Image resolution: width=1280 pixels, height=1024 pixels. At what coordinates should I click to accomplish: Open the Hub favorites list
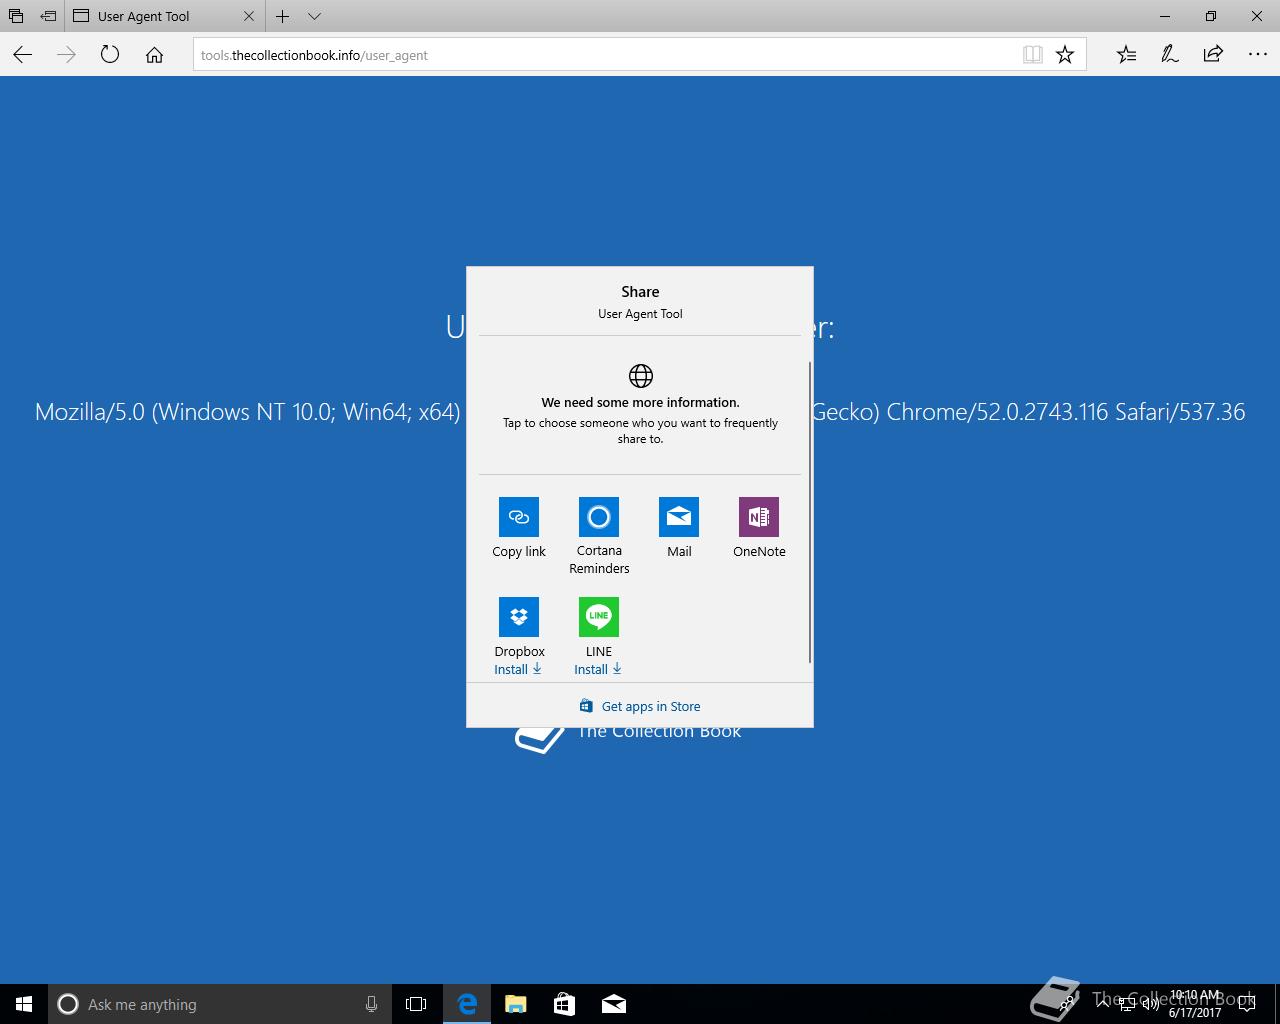(x=1126, y=55)
